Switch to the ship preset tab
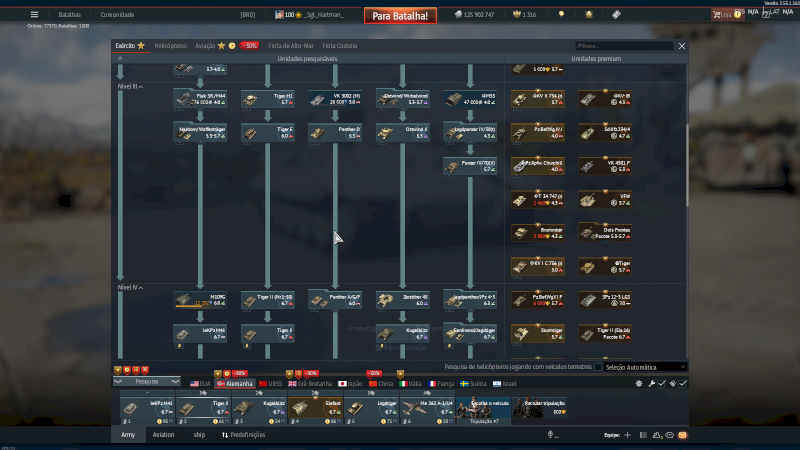 coord(199,435)
